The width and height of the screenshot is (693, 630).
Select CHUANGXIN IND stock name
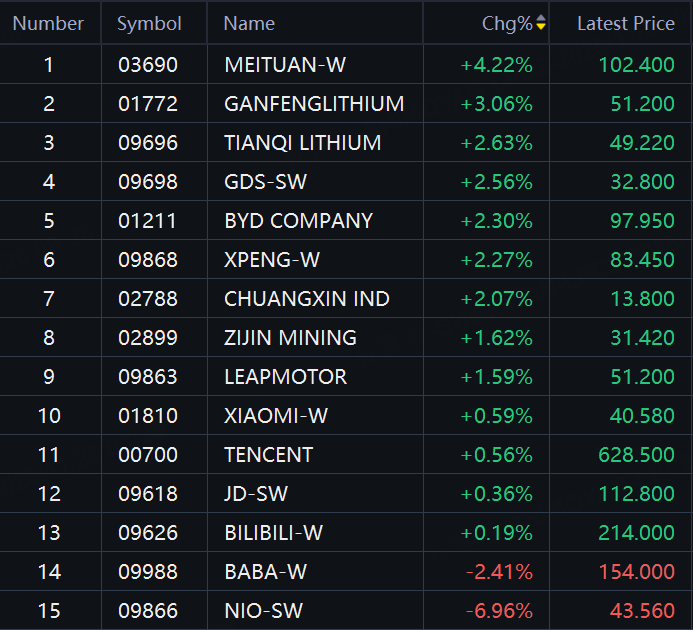pos(307,299)
